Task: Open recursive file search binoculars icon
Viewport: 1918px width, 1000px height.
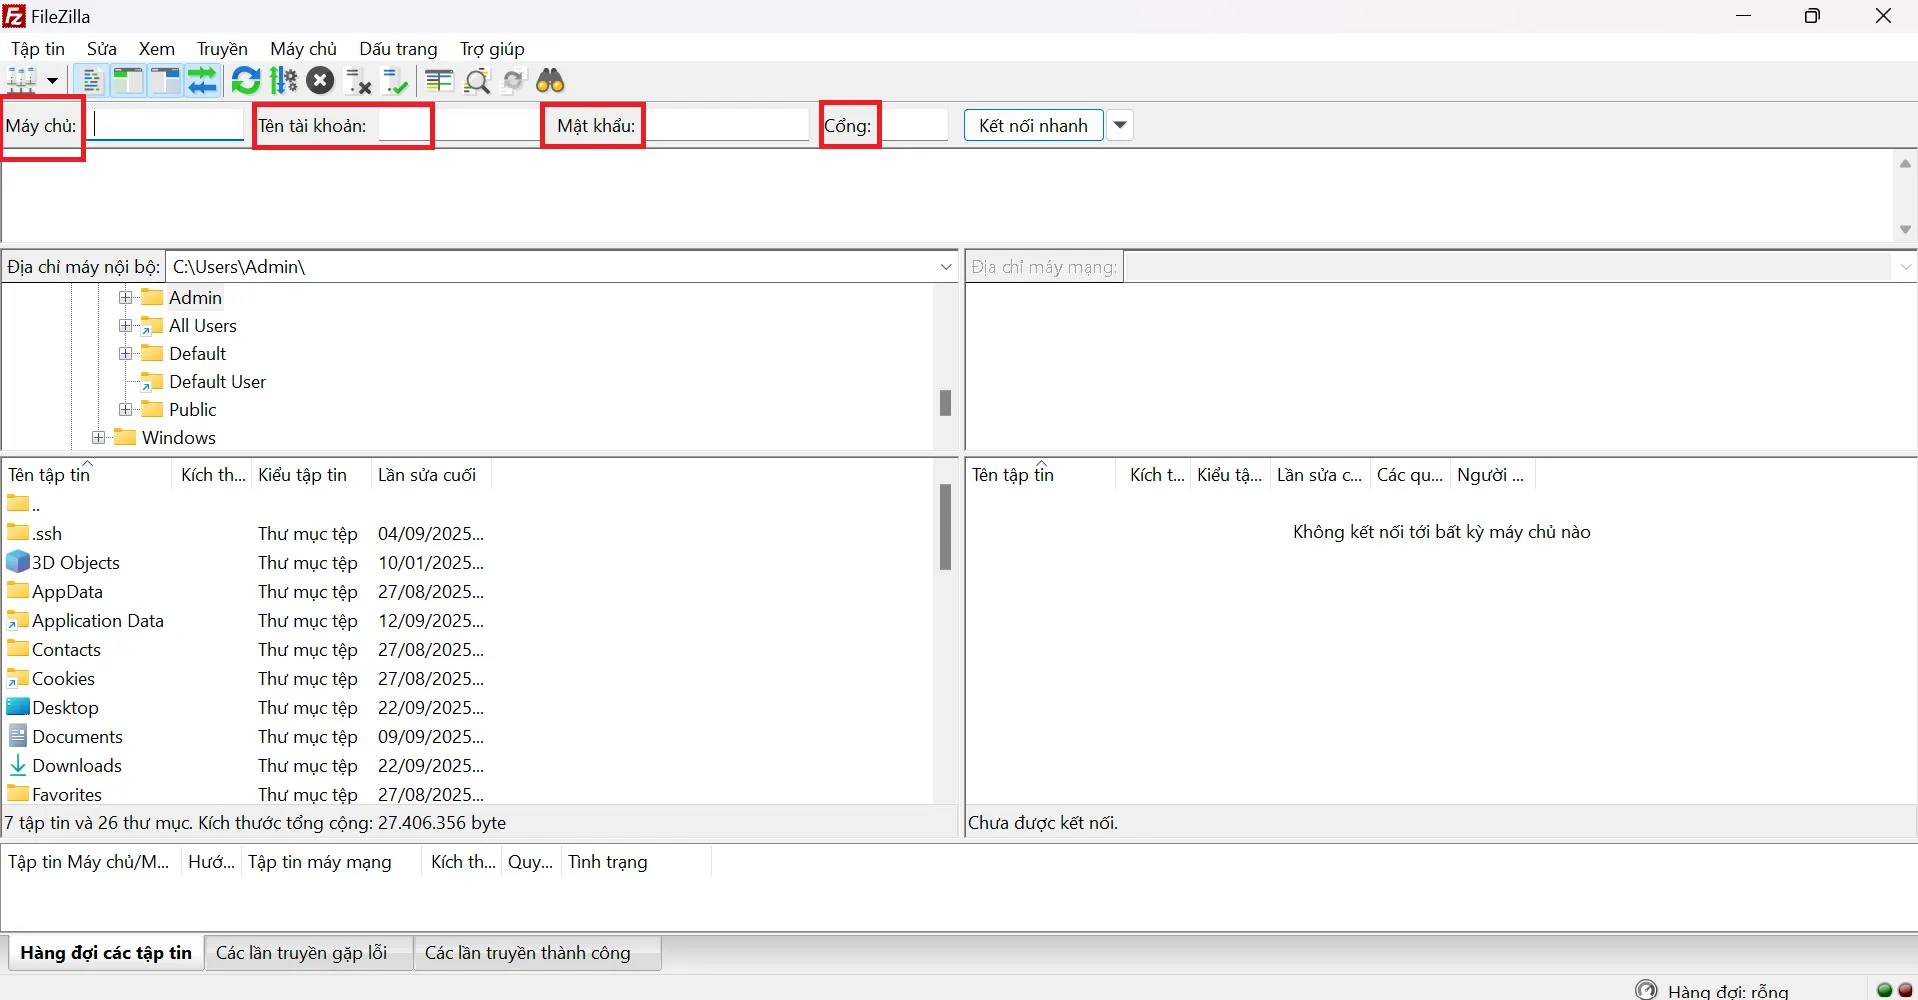Action: coord(550,81)
